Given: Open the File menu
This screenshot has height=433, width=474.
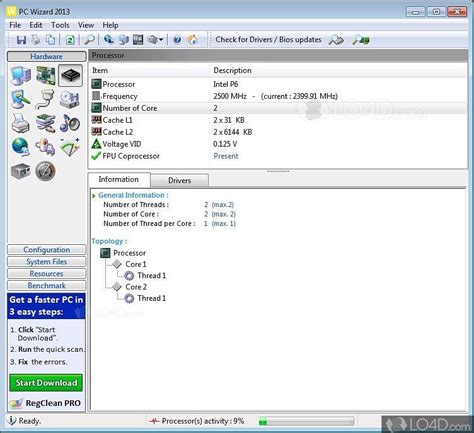Looking at the screenshot, I should pyautogui.click(x=15, y=25).
